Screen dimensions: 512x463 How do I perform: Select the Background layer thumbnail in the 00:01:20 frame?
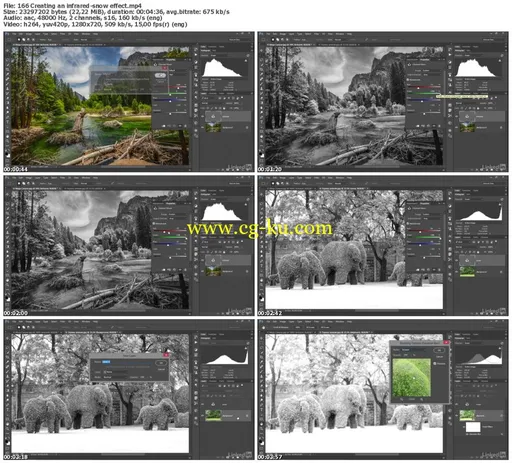tap(467, 128)
